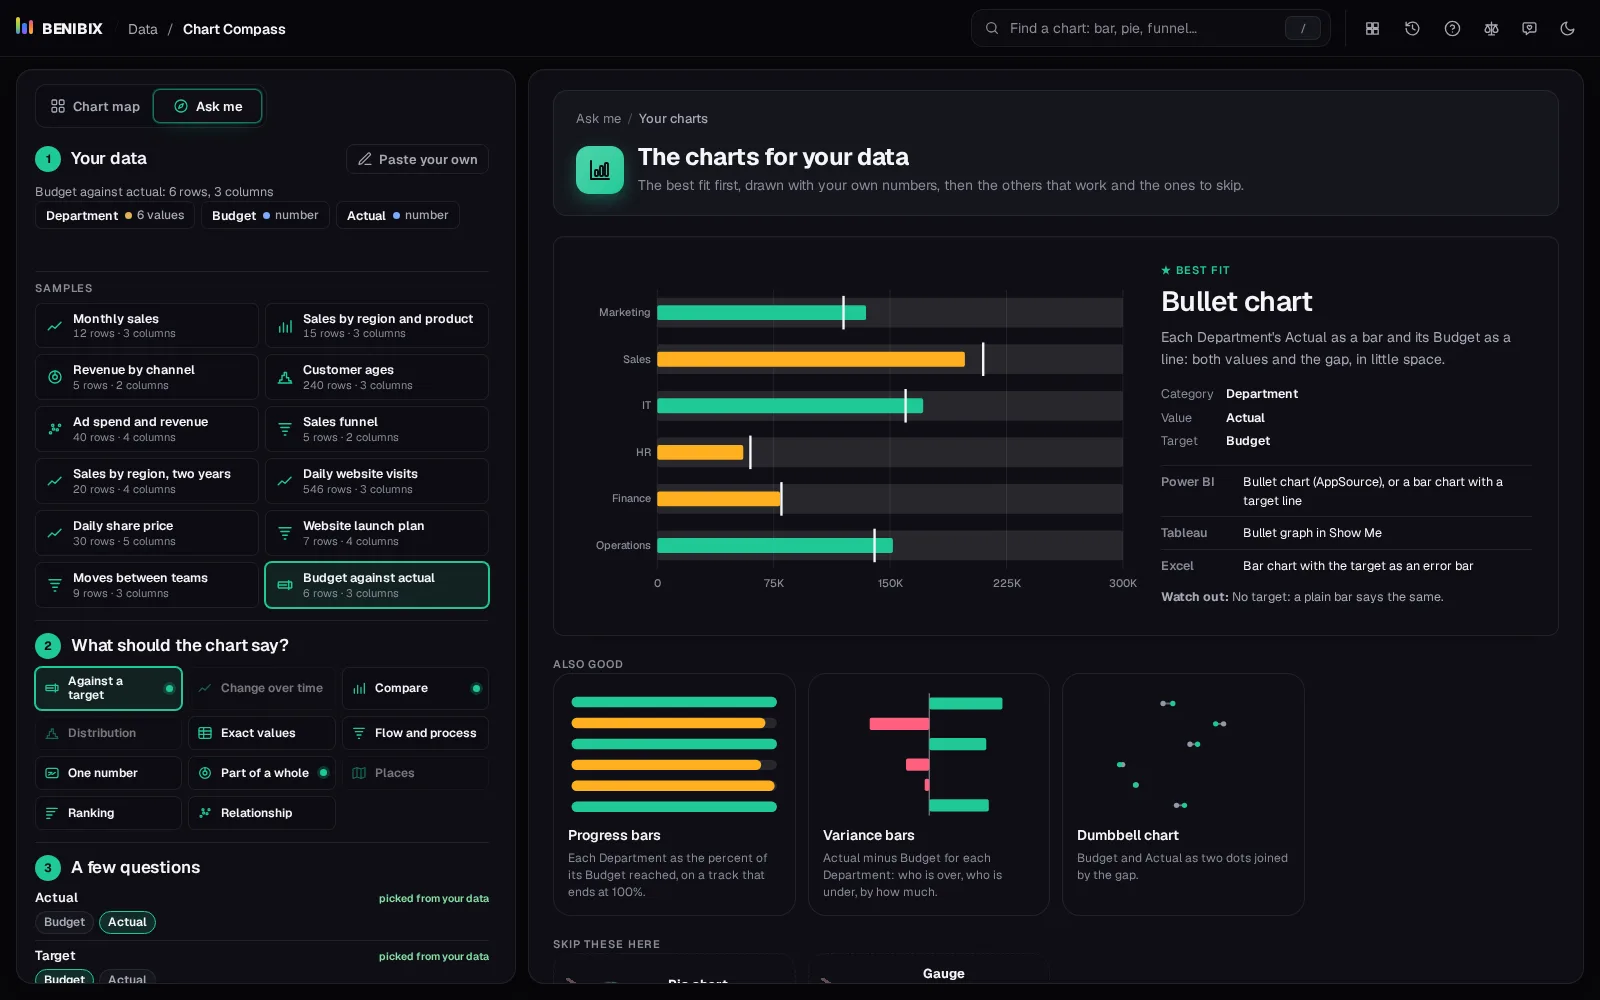This screenshot has height=1000, width=1600.
Task: Open the feedback chat icon
Action: click(1529, 28)
